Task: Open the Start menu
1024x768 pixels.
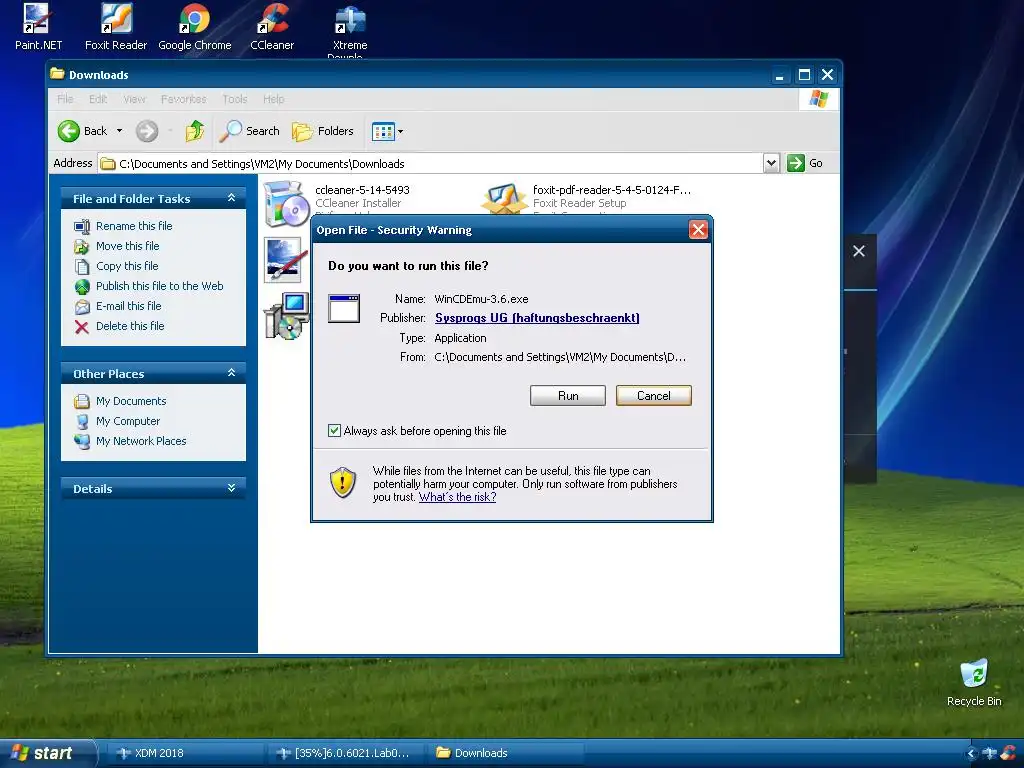Action: click(x=47, y=753)
